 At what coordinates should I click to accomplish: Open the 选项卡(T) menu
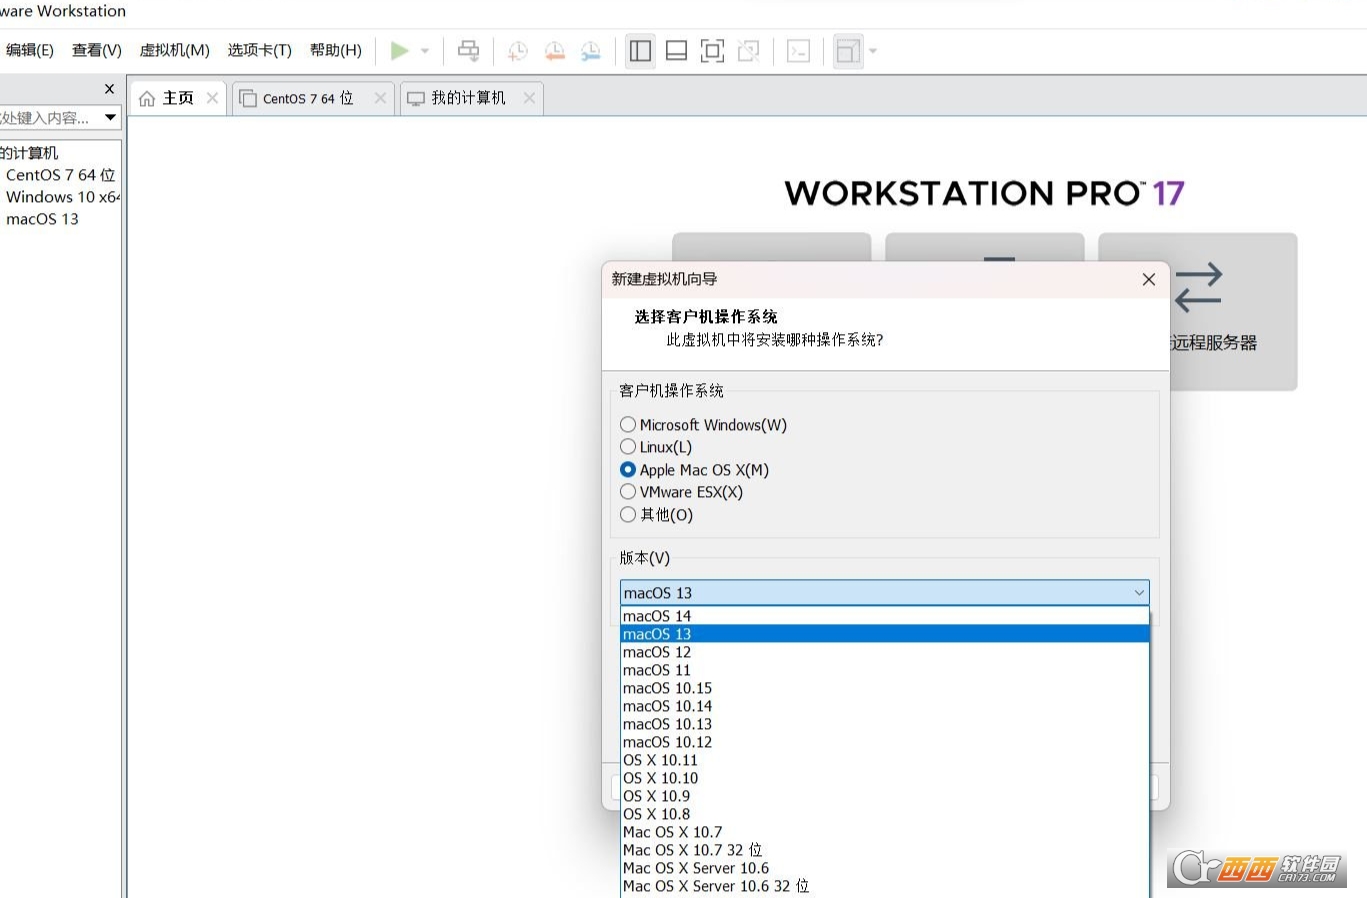click(x=260, y=50)
